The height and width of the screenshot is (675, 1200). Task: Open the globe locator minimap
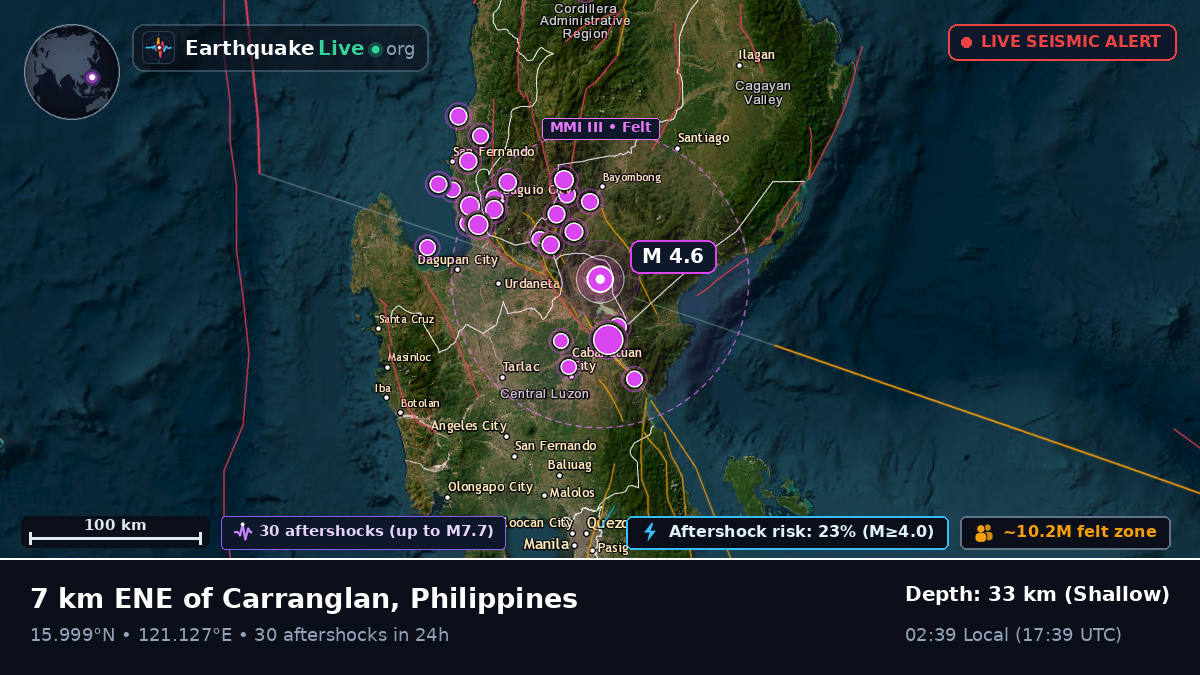(72, 72)
